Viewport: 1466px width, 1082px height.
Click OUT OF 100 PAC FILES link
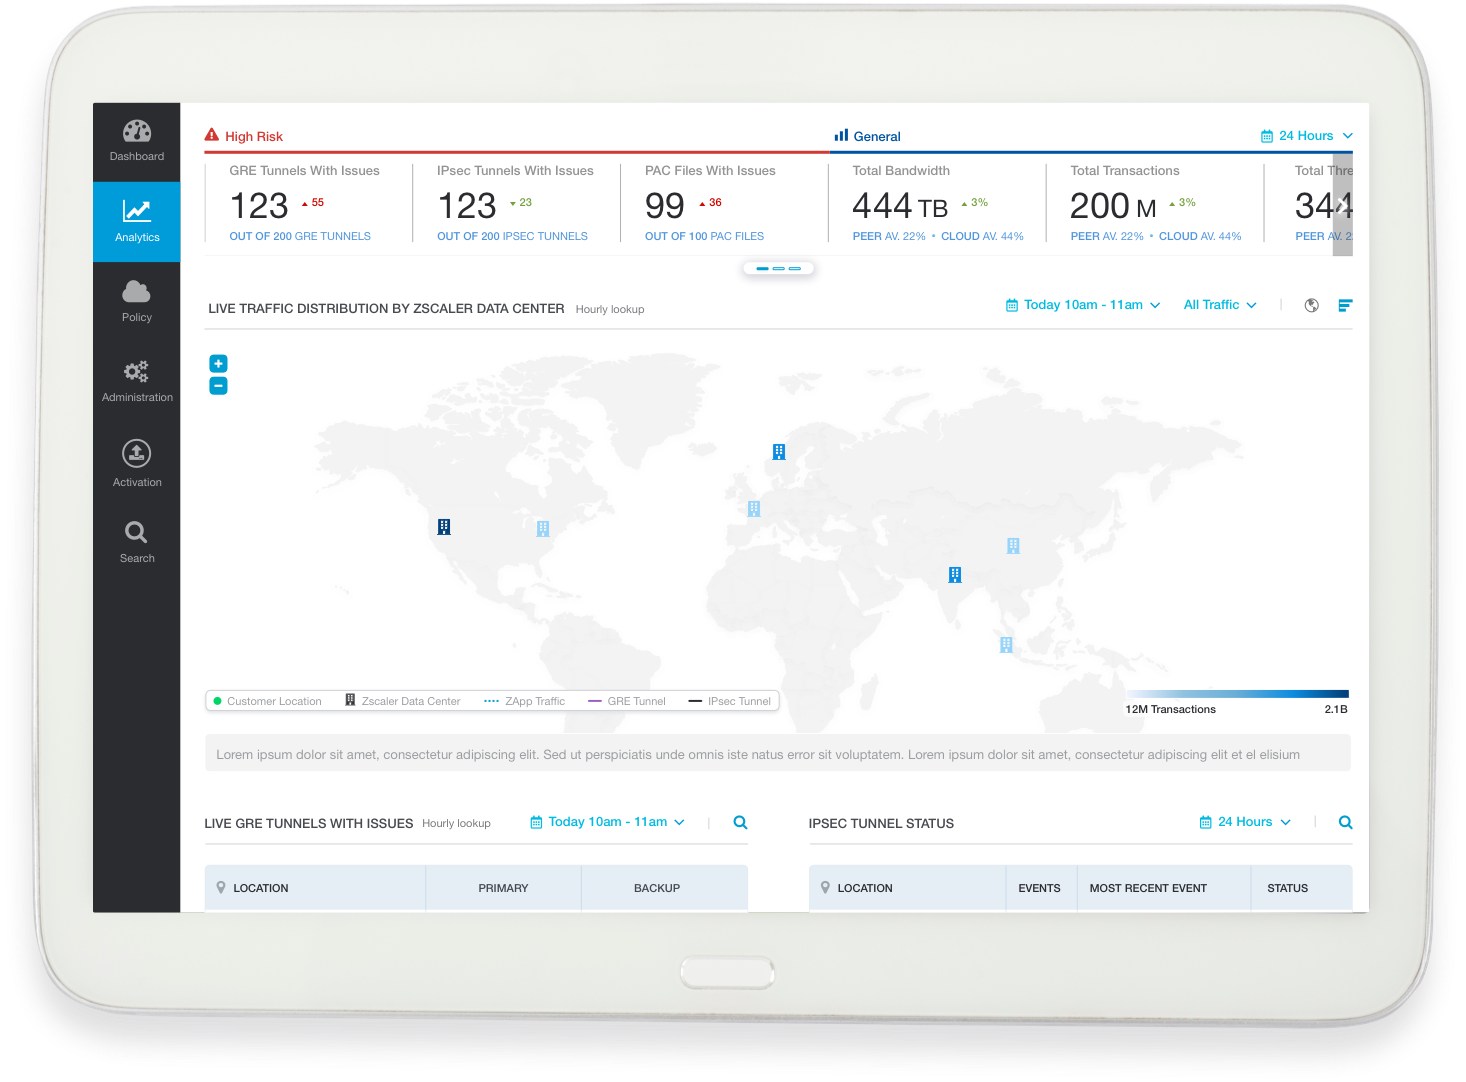coord(704,237)
